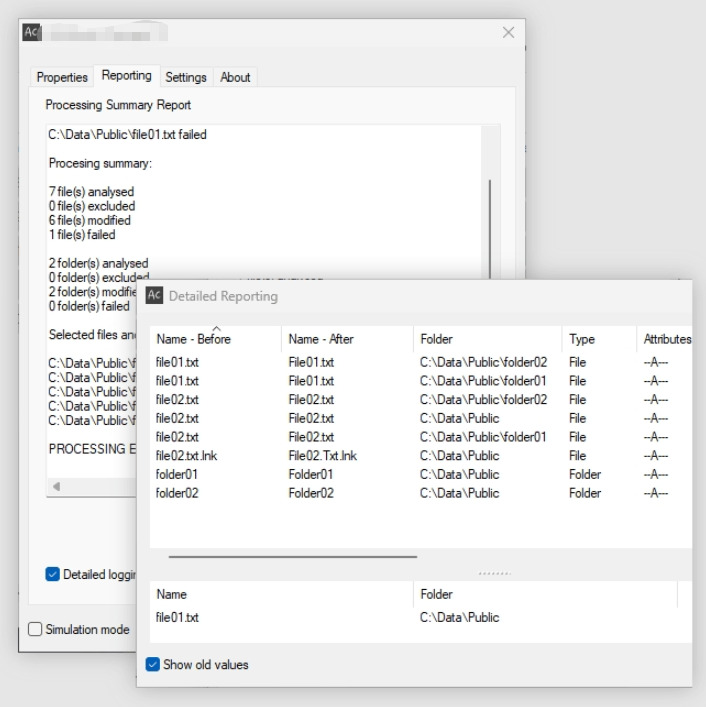The width and height of the screenshot is (706, 707).
Task: Select file01.txt row in folder01
Action: 421,381
